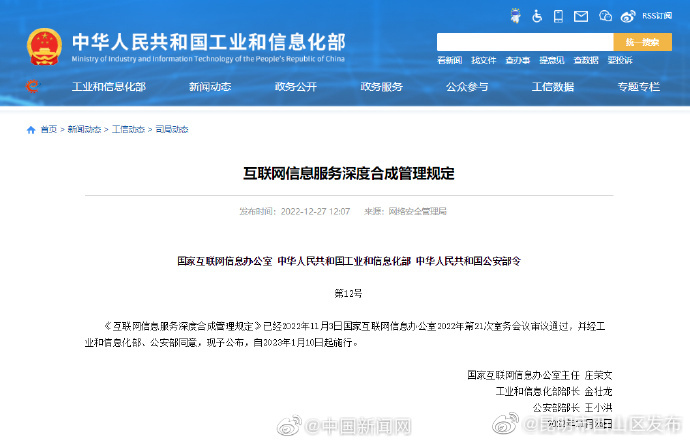Open the 工信数据 navigation menu
The width and height of the screenshot is (690, 443).
tap(553, 87)
